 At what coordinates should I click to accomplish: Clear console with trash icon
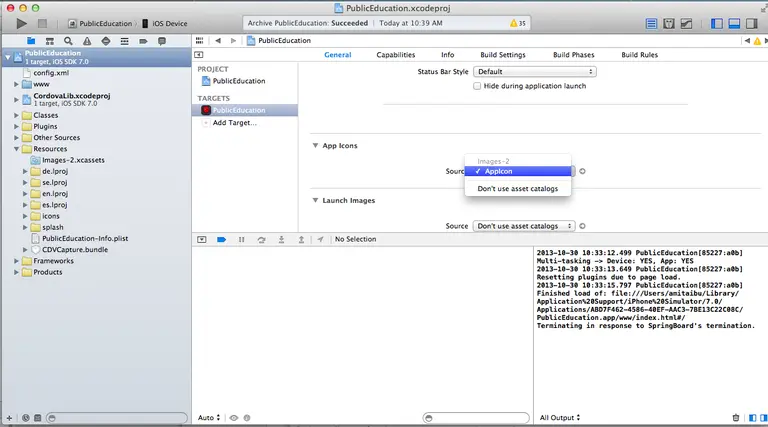pos(735,418)
